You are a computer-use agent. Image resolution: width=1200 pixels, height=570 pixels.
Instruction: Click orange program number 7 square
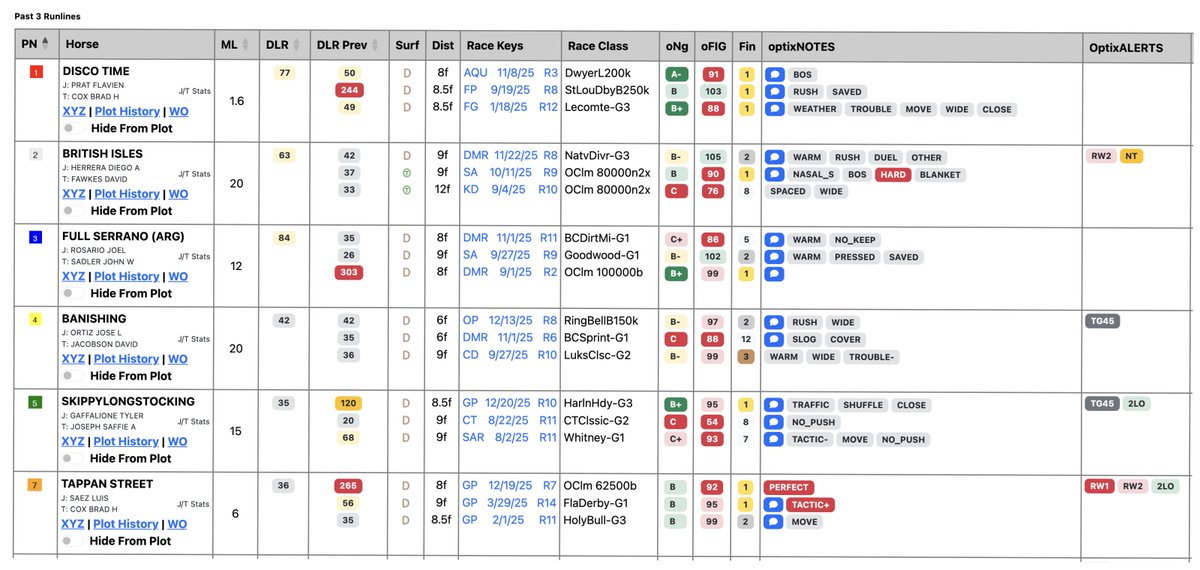[x=36, y=486]
